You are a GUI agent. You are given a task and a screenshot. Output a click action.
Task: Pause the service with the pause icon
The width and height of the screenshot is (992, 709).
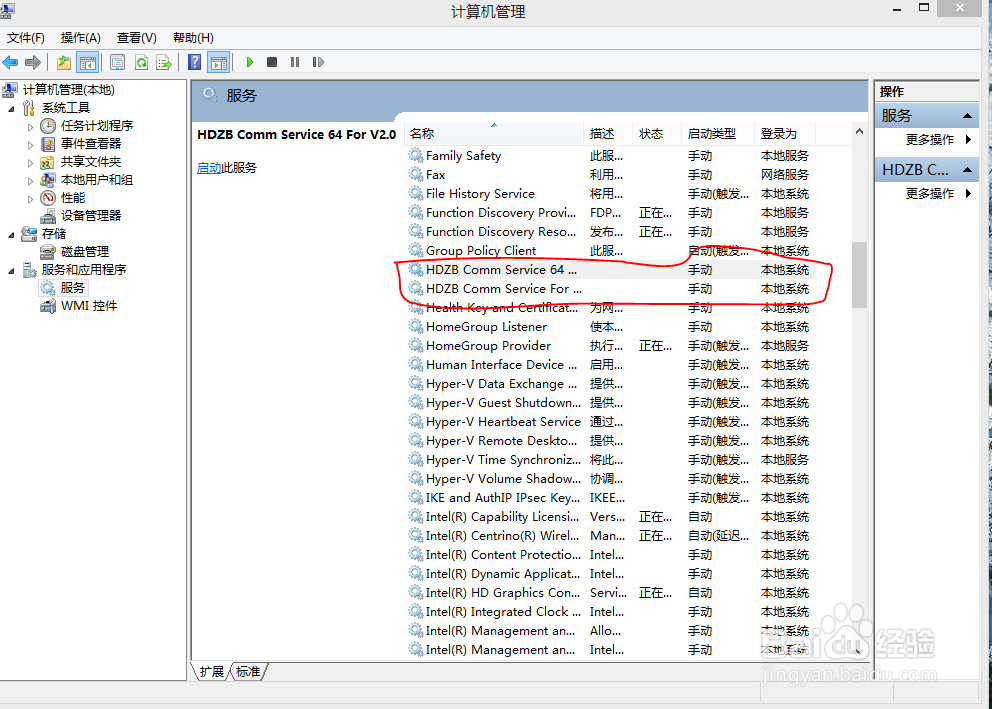(295, 62)
